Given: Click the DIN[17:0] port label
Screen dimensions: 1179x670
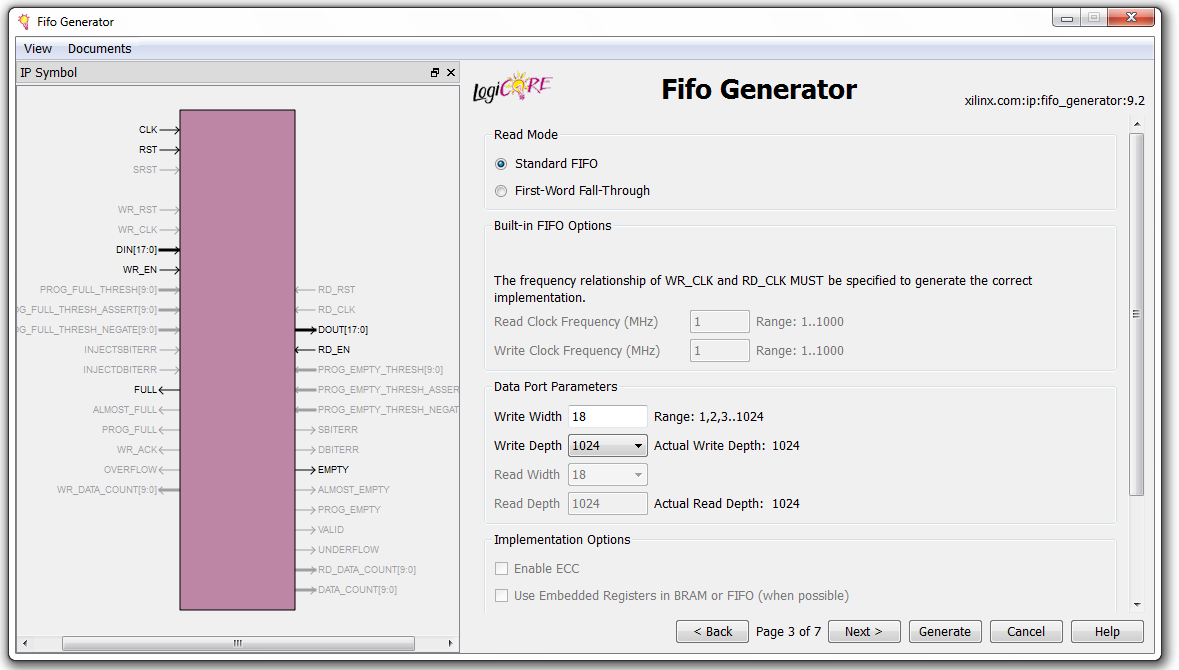Looking at the screenshot, I should tap(137, 250).
